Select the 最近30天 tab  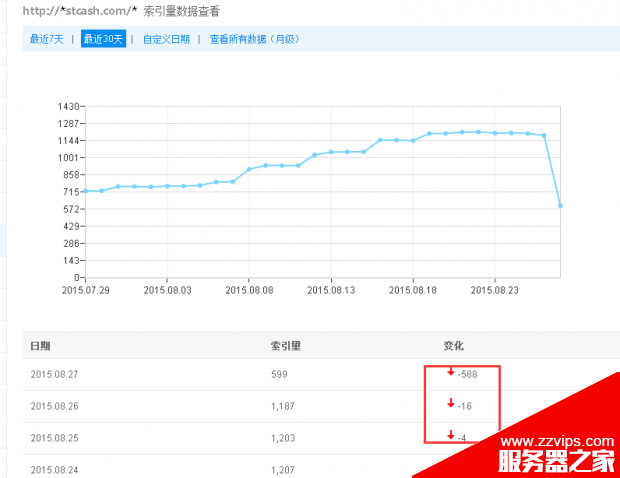click(103, 39)
